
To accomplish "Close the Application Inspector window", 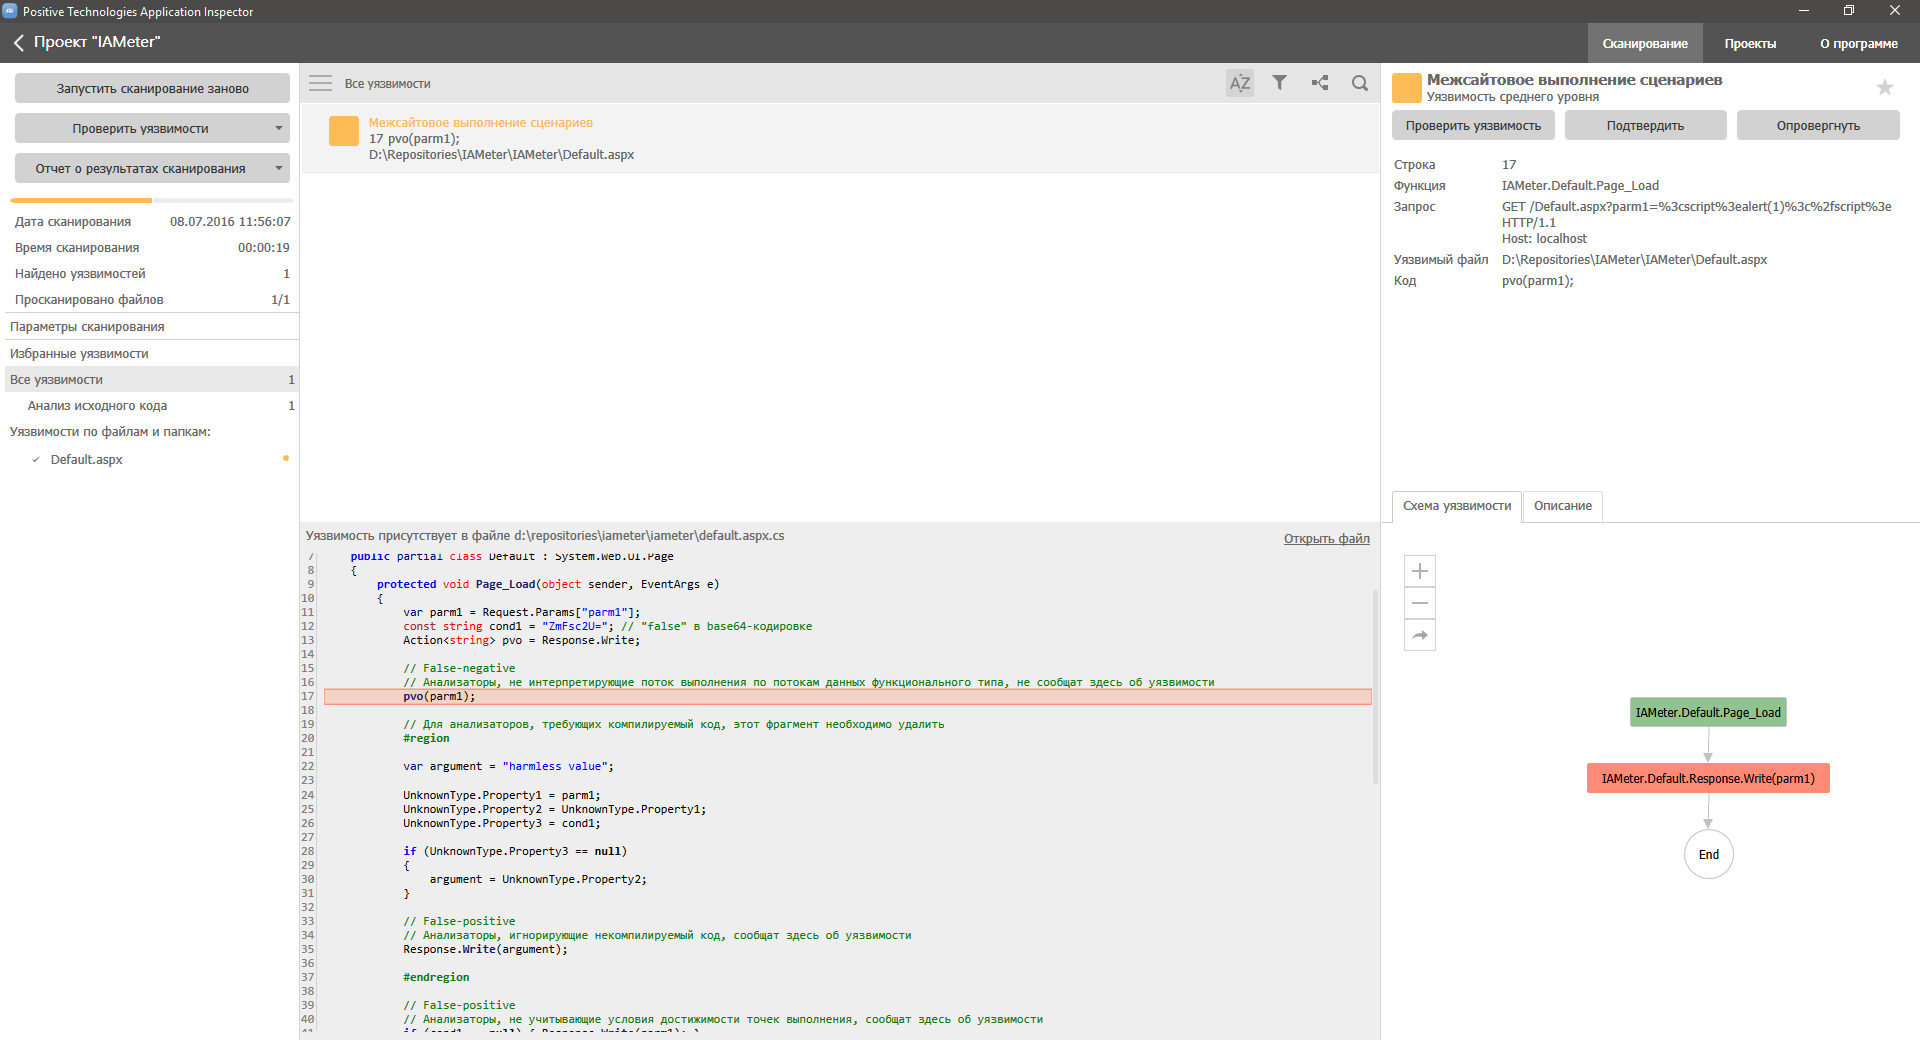I will [1895, 11].
